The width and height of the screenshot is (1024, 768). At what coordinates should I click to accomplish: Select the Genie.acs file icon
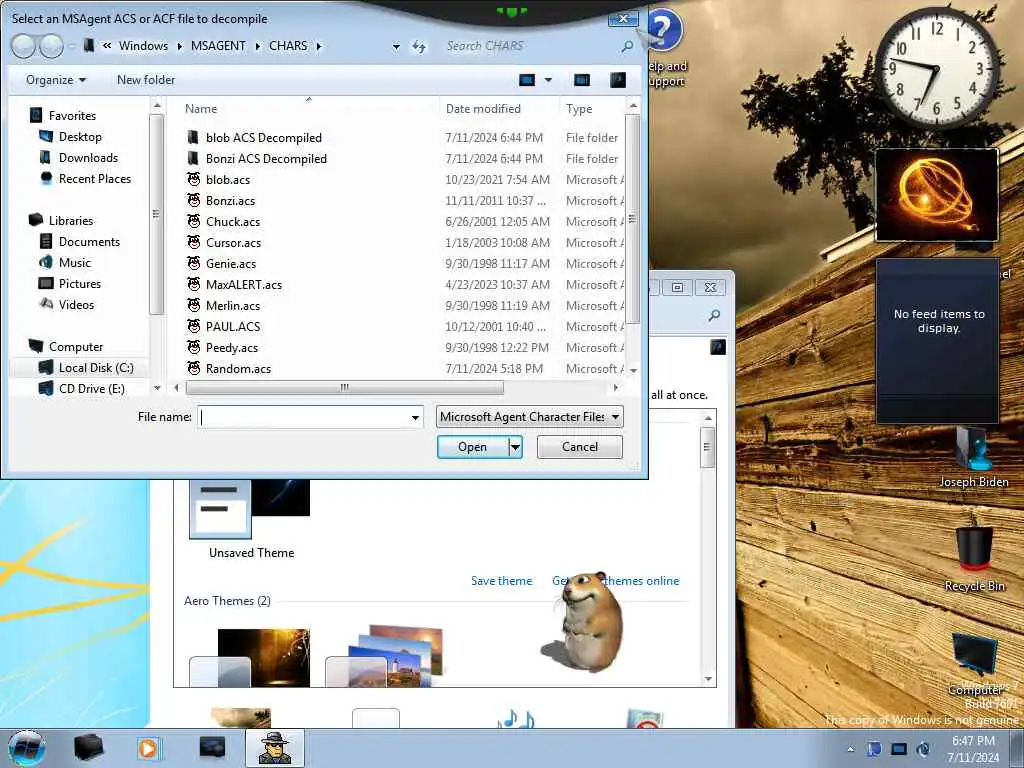pyautogui.click(x=194, y=263)
